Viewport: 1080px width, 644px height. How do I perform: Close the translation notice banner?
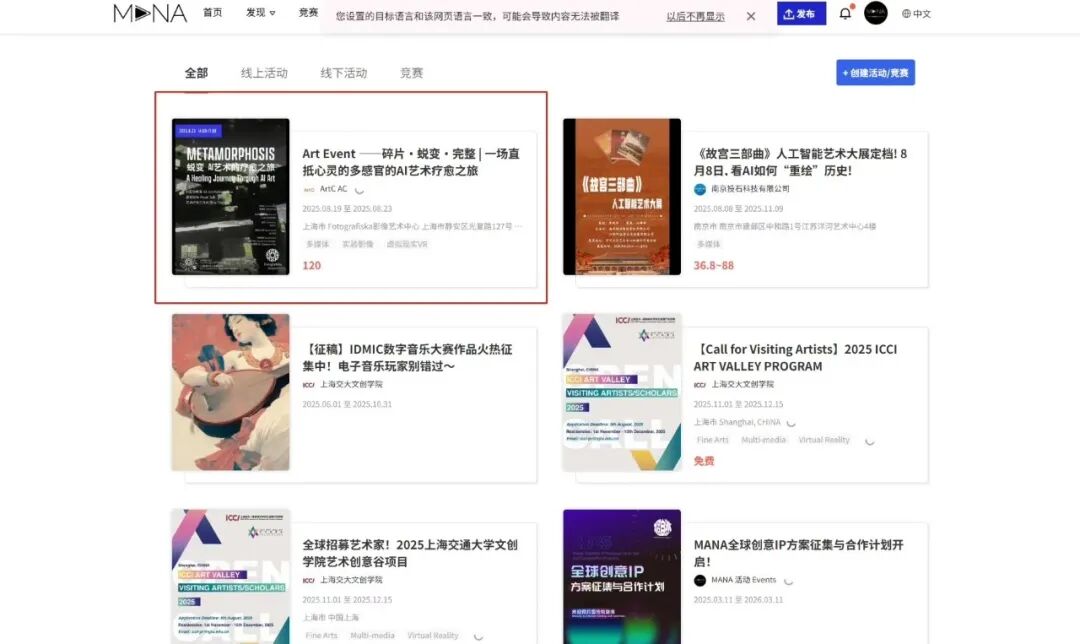(751, 16)
